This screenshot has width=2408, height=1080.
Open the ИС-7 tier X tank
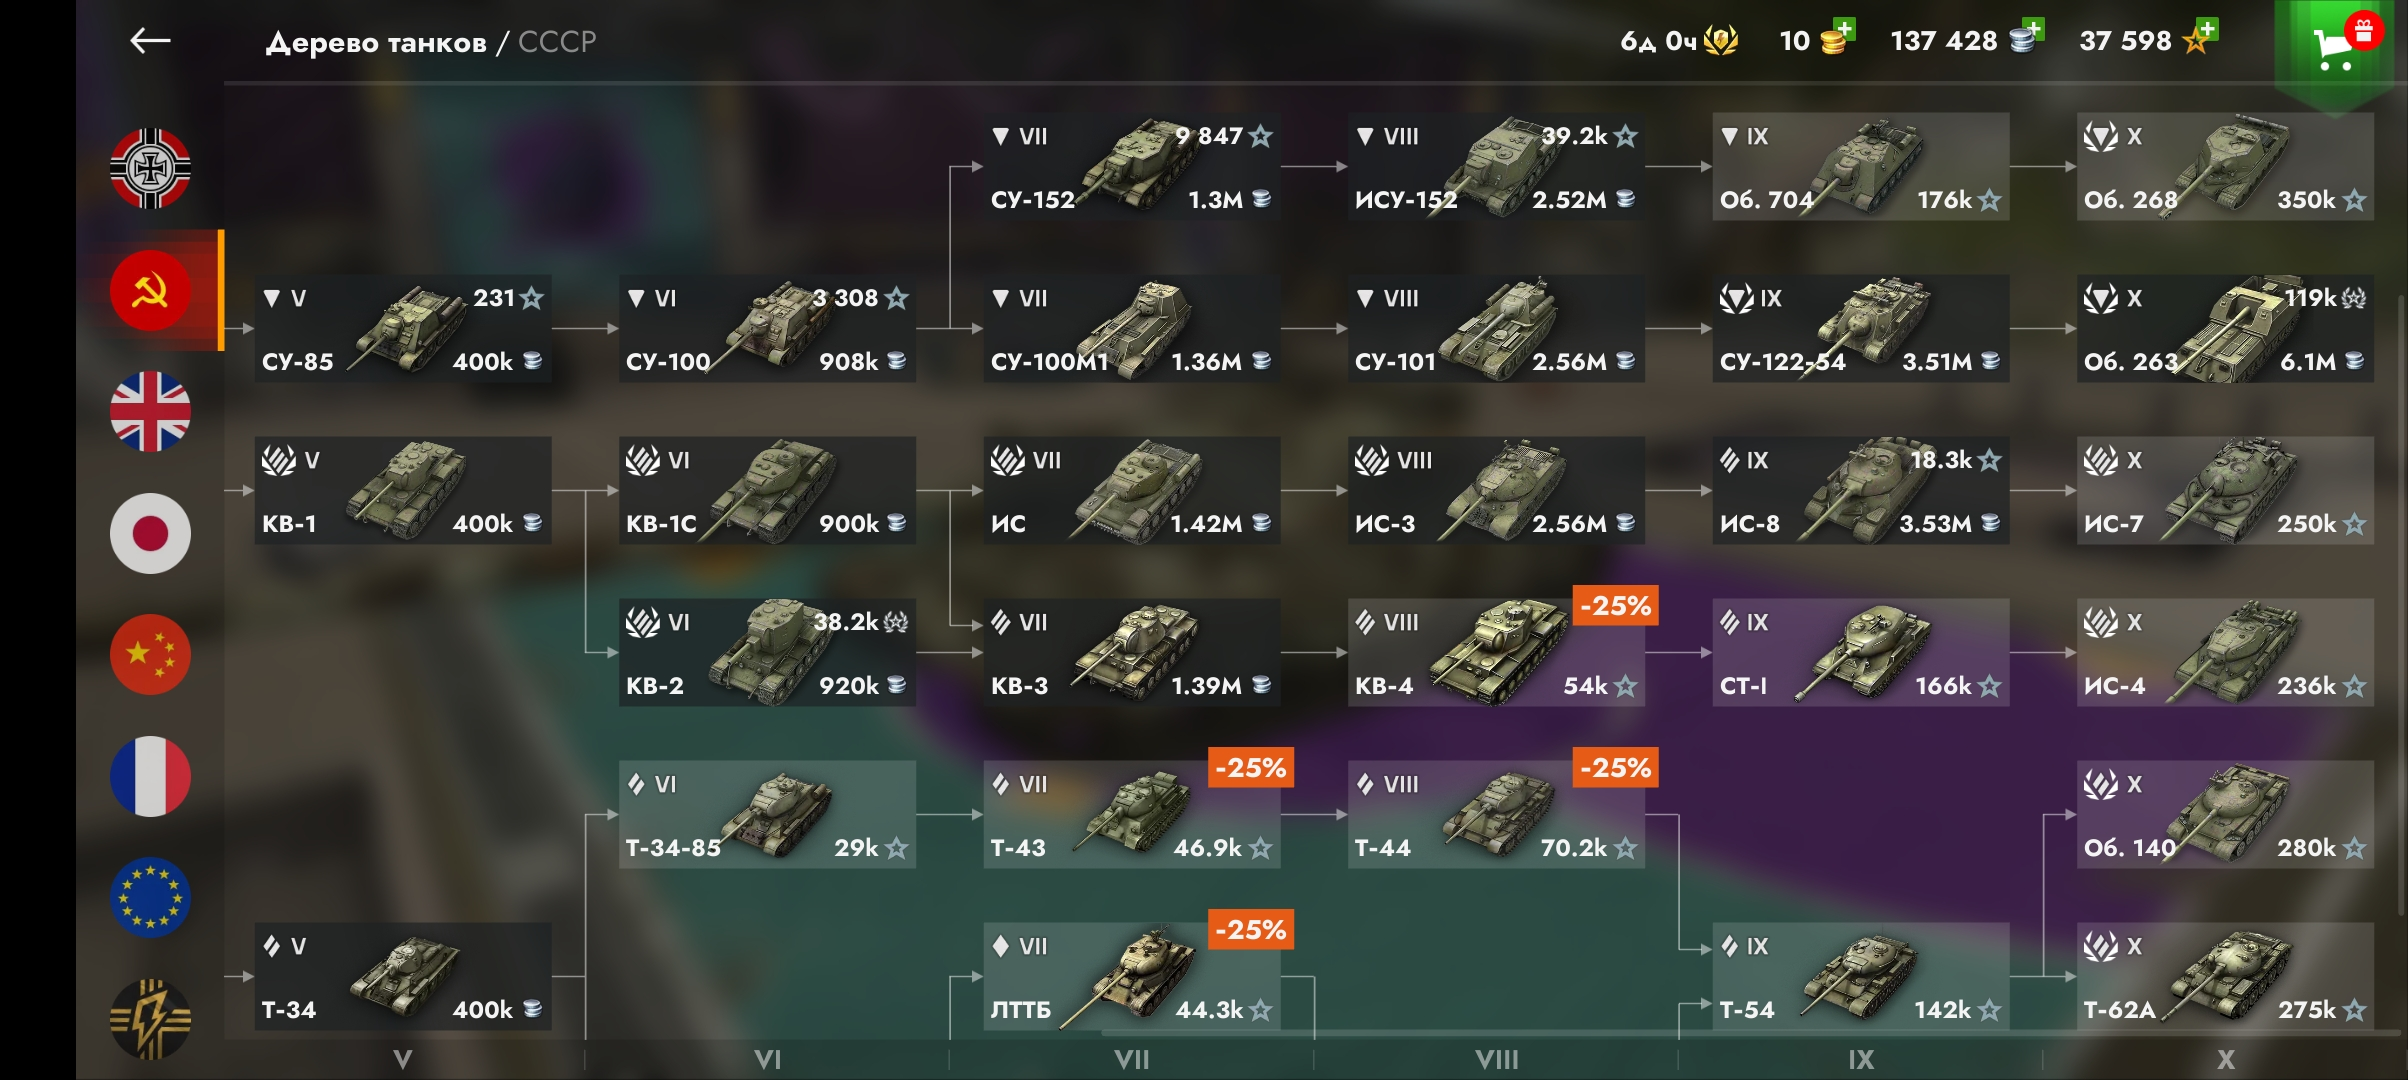coord(2225,490)
